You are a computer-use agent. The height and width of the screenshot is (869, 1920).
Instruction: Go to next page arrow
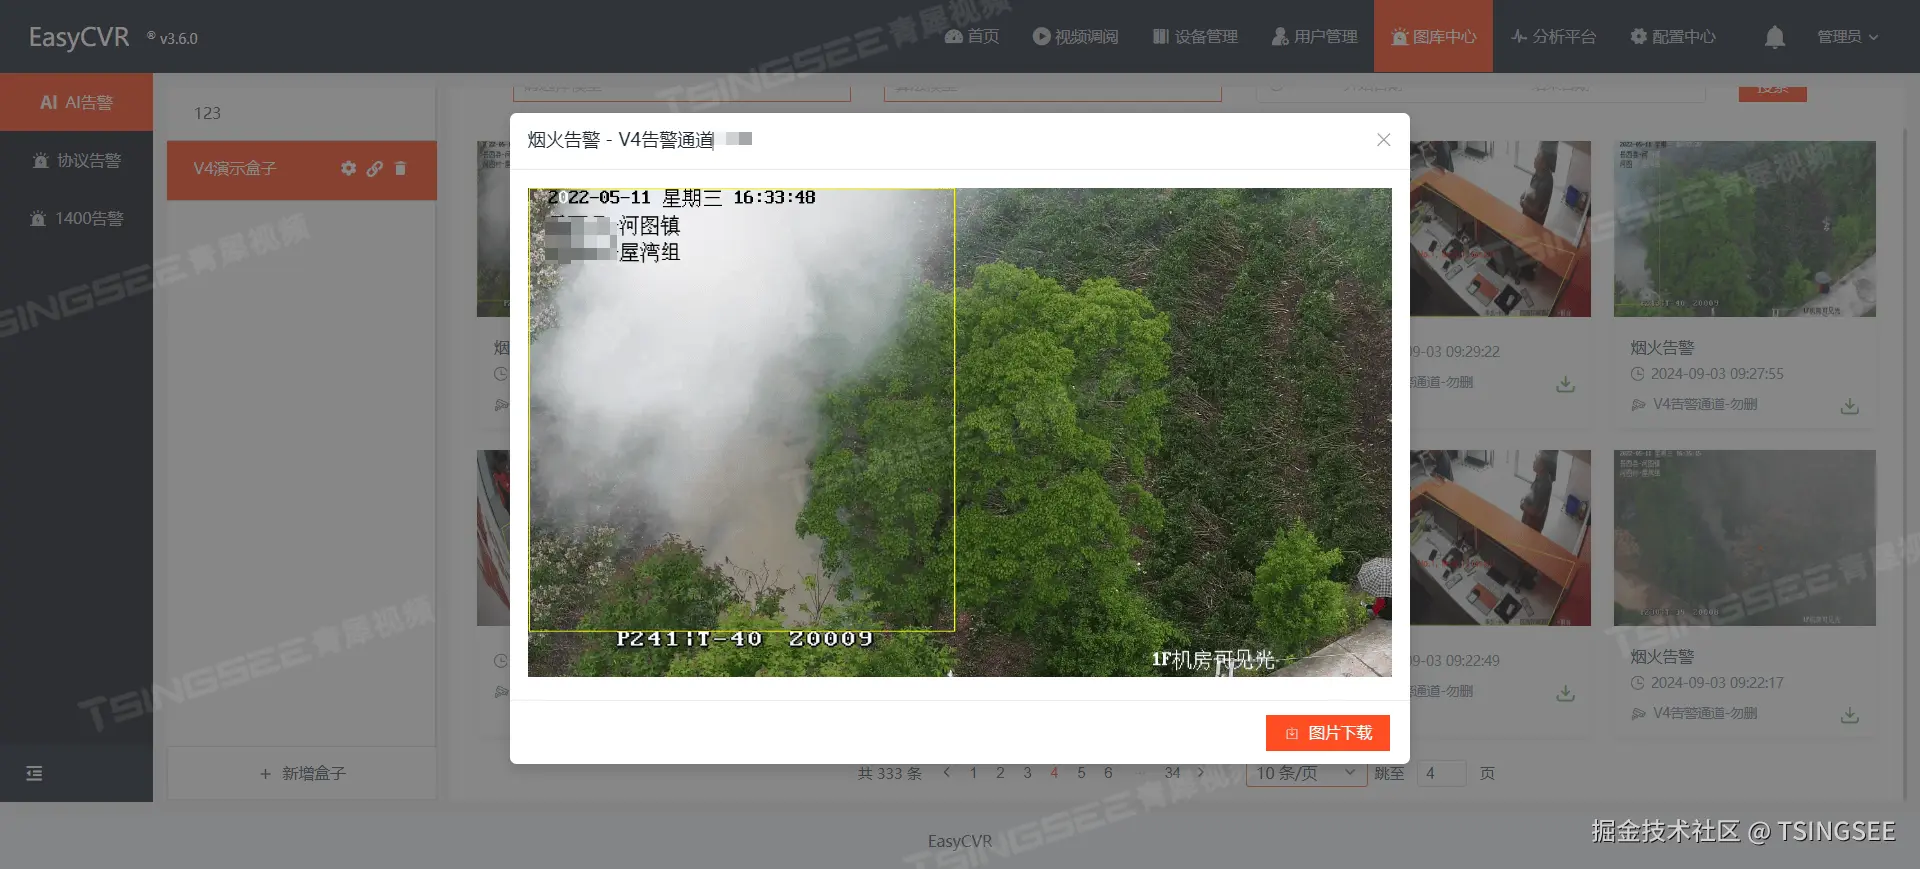coord(1201,773)
